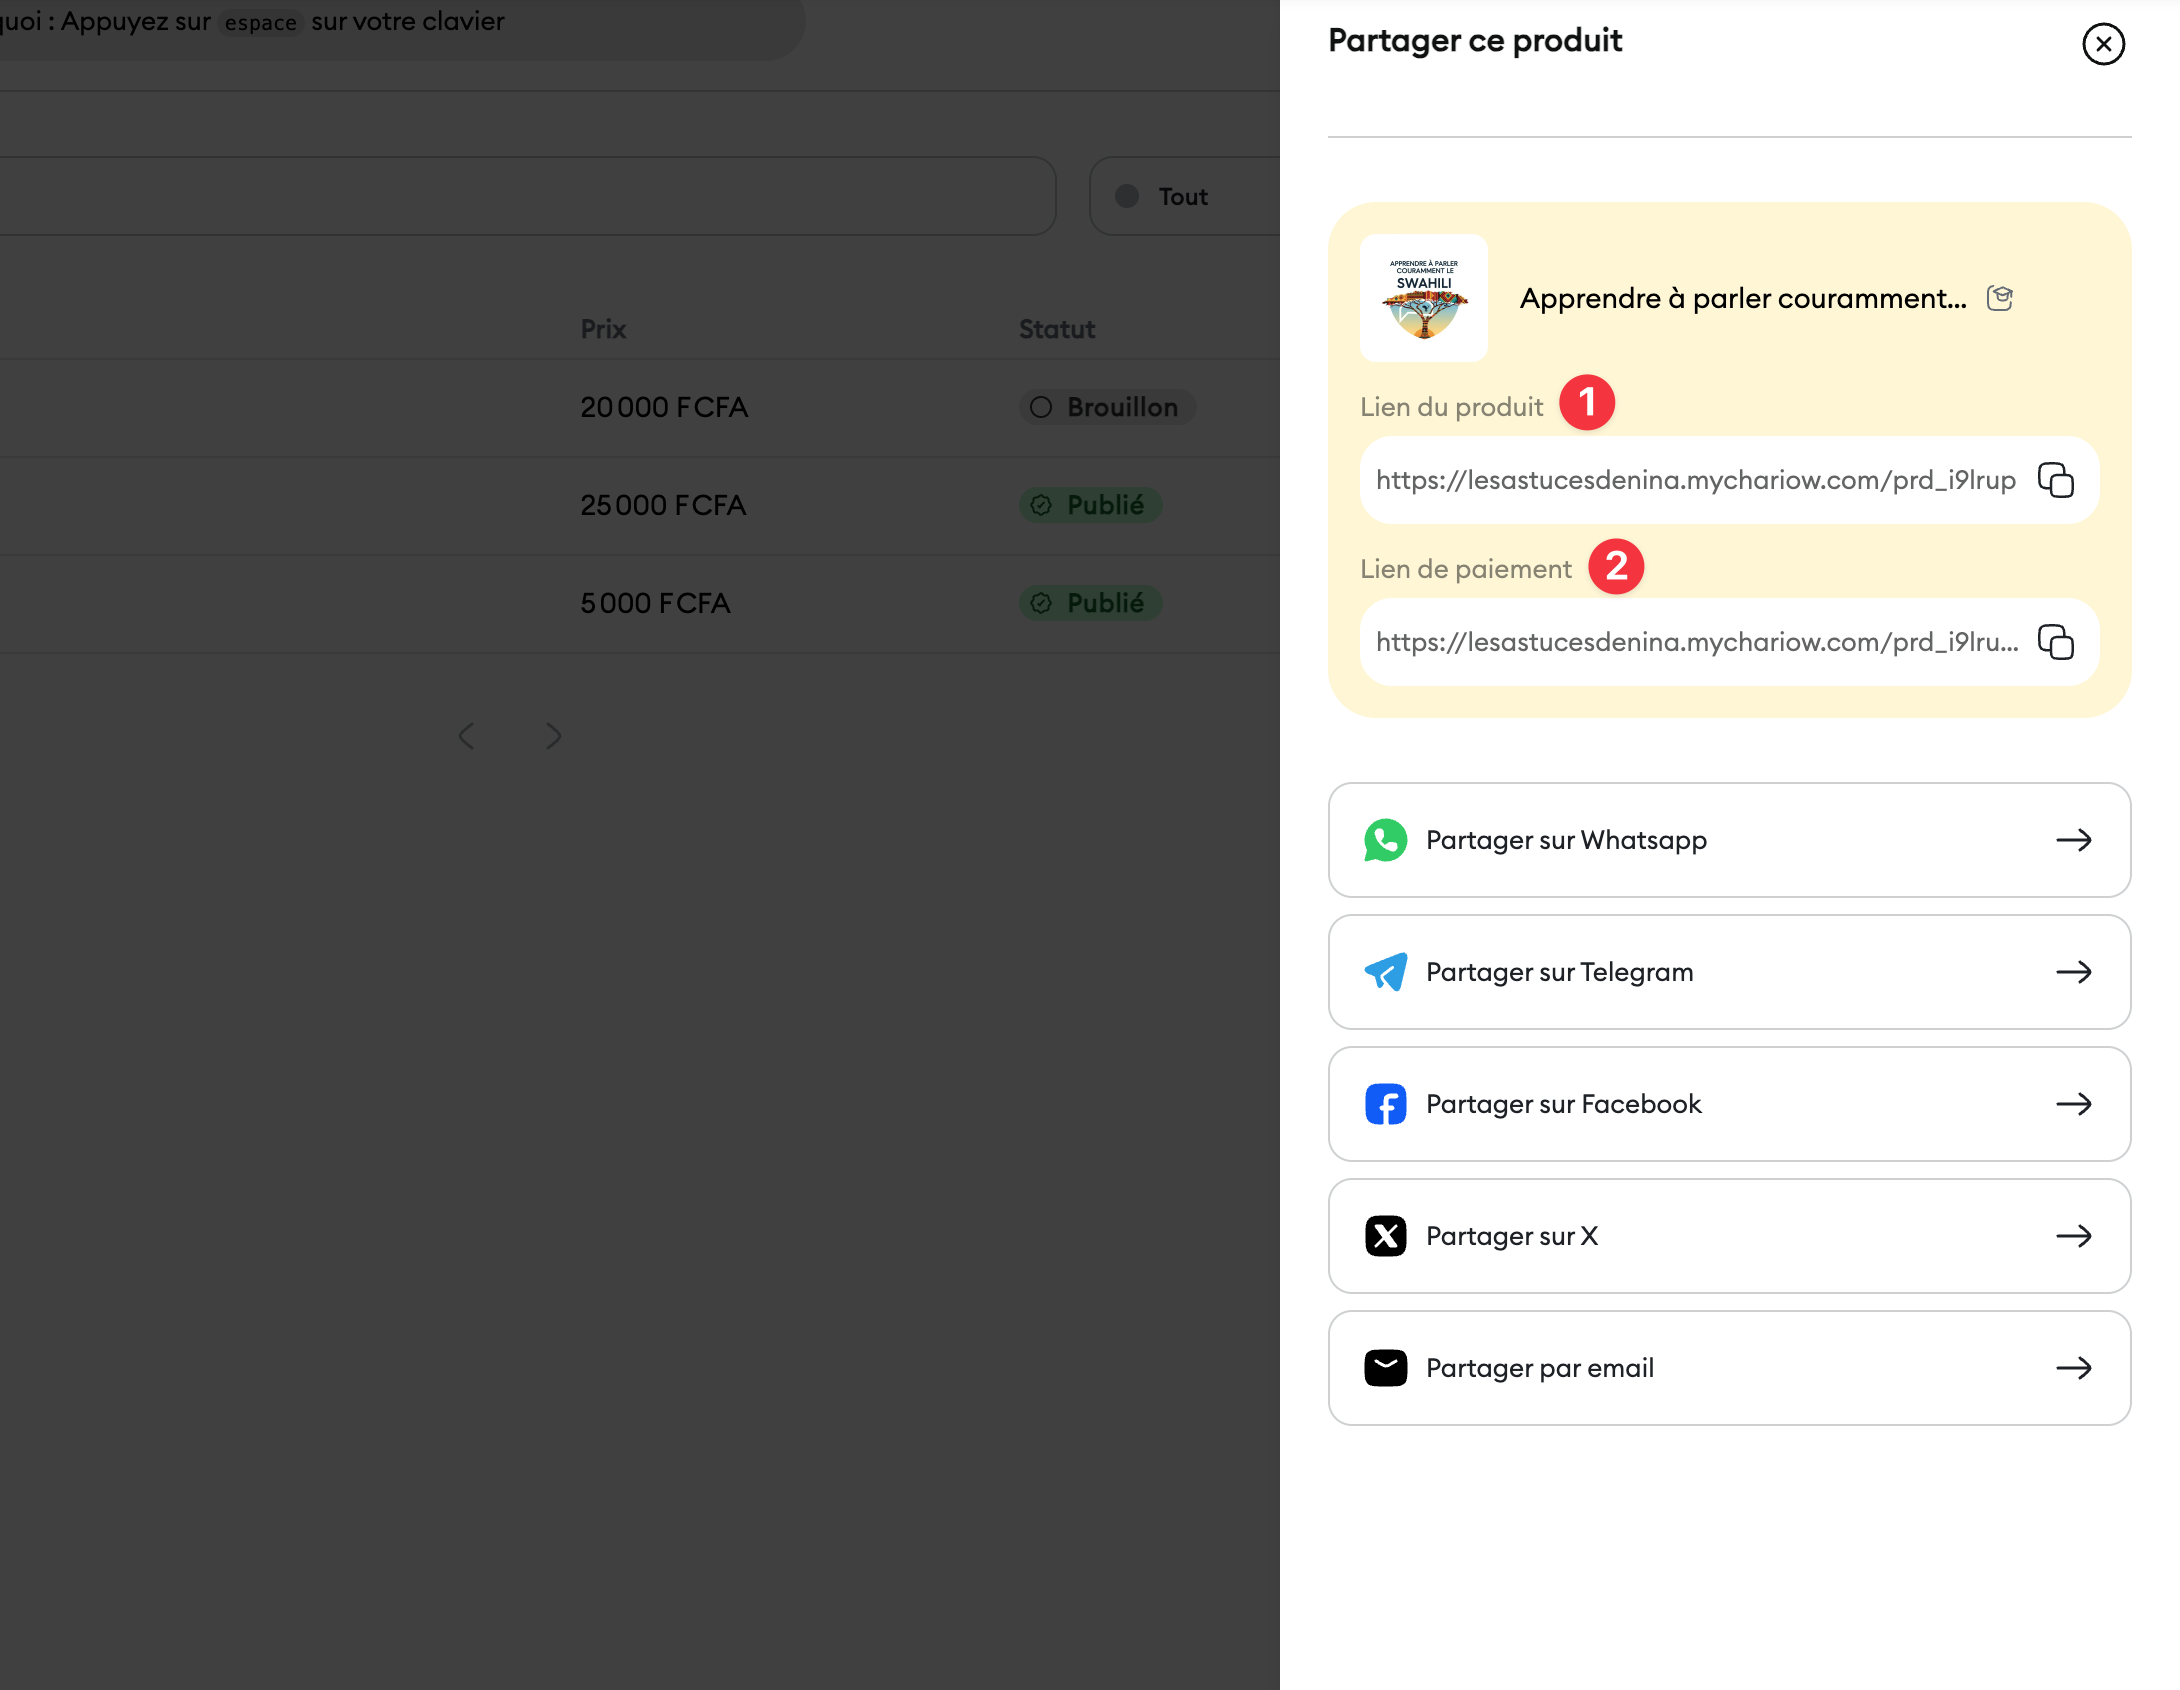The image size is (2180, 1690).
Task: Copy the payment link URL
Action: click(x=2056, y=642)
